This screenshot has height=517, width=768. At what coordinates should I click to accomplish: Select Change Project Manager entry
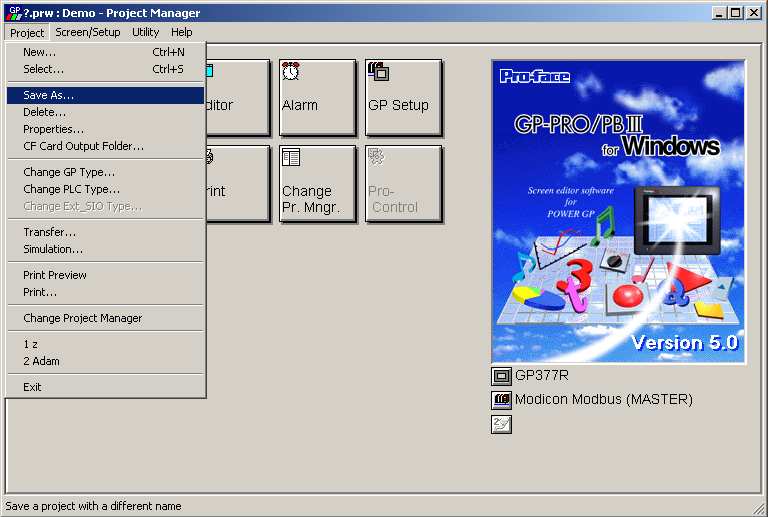[x=105, y=318]
